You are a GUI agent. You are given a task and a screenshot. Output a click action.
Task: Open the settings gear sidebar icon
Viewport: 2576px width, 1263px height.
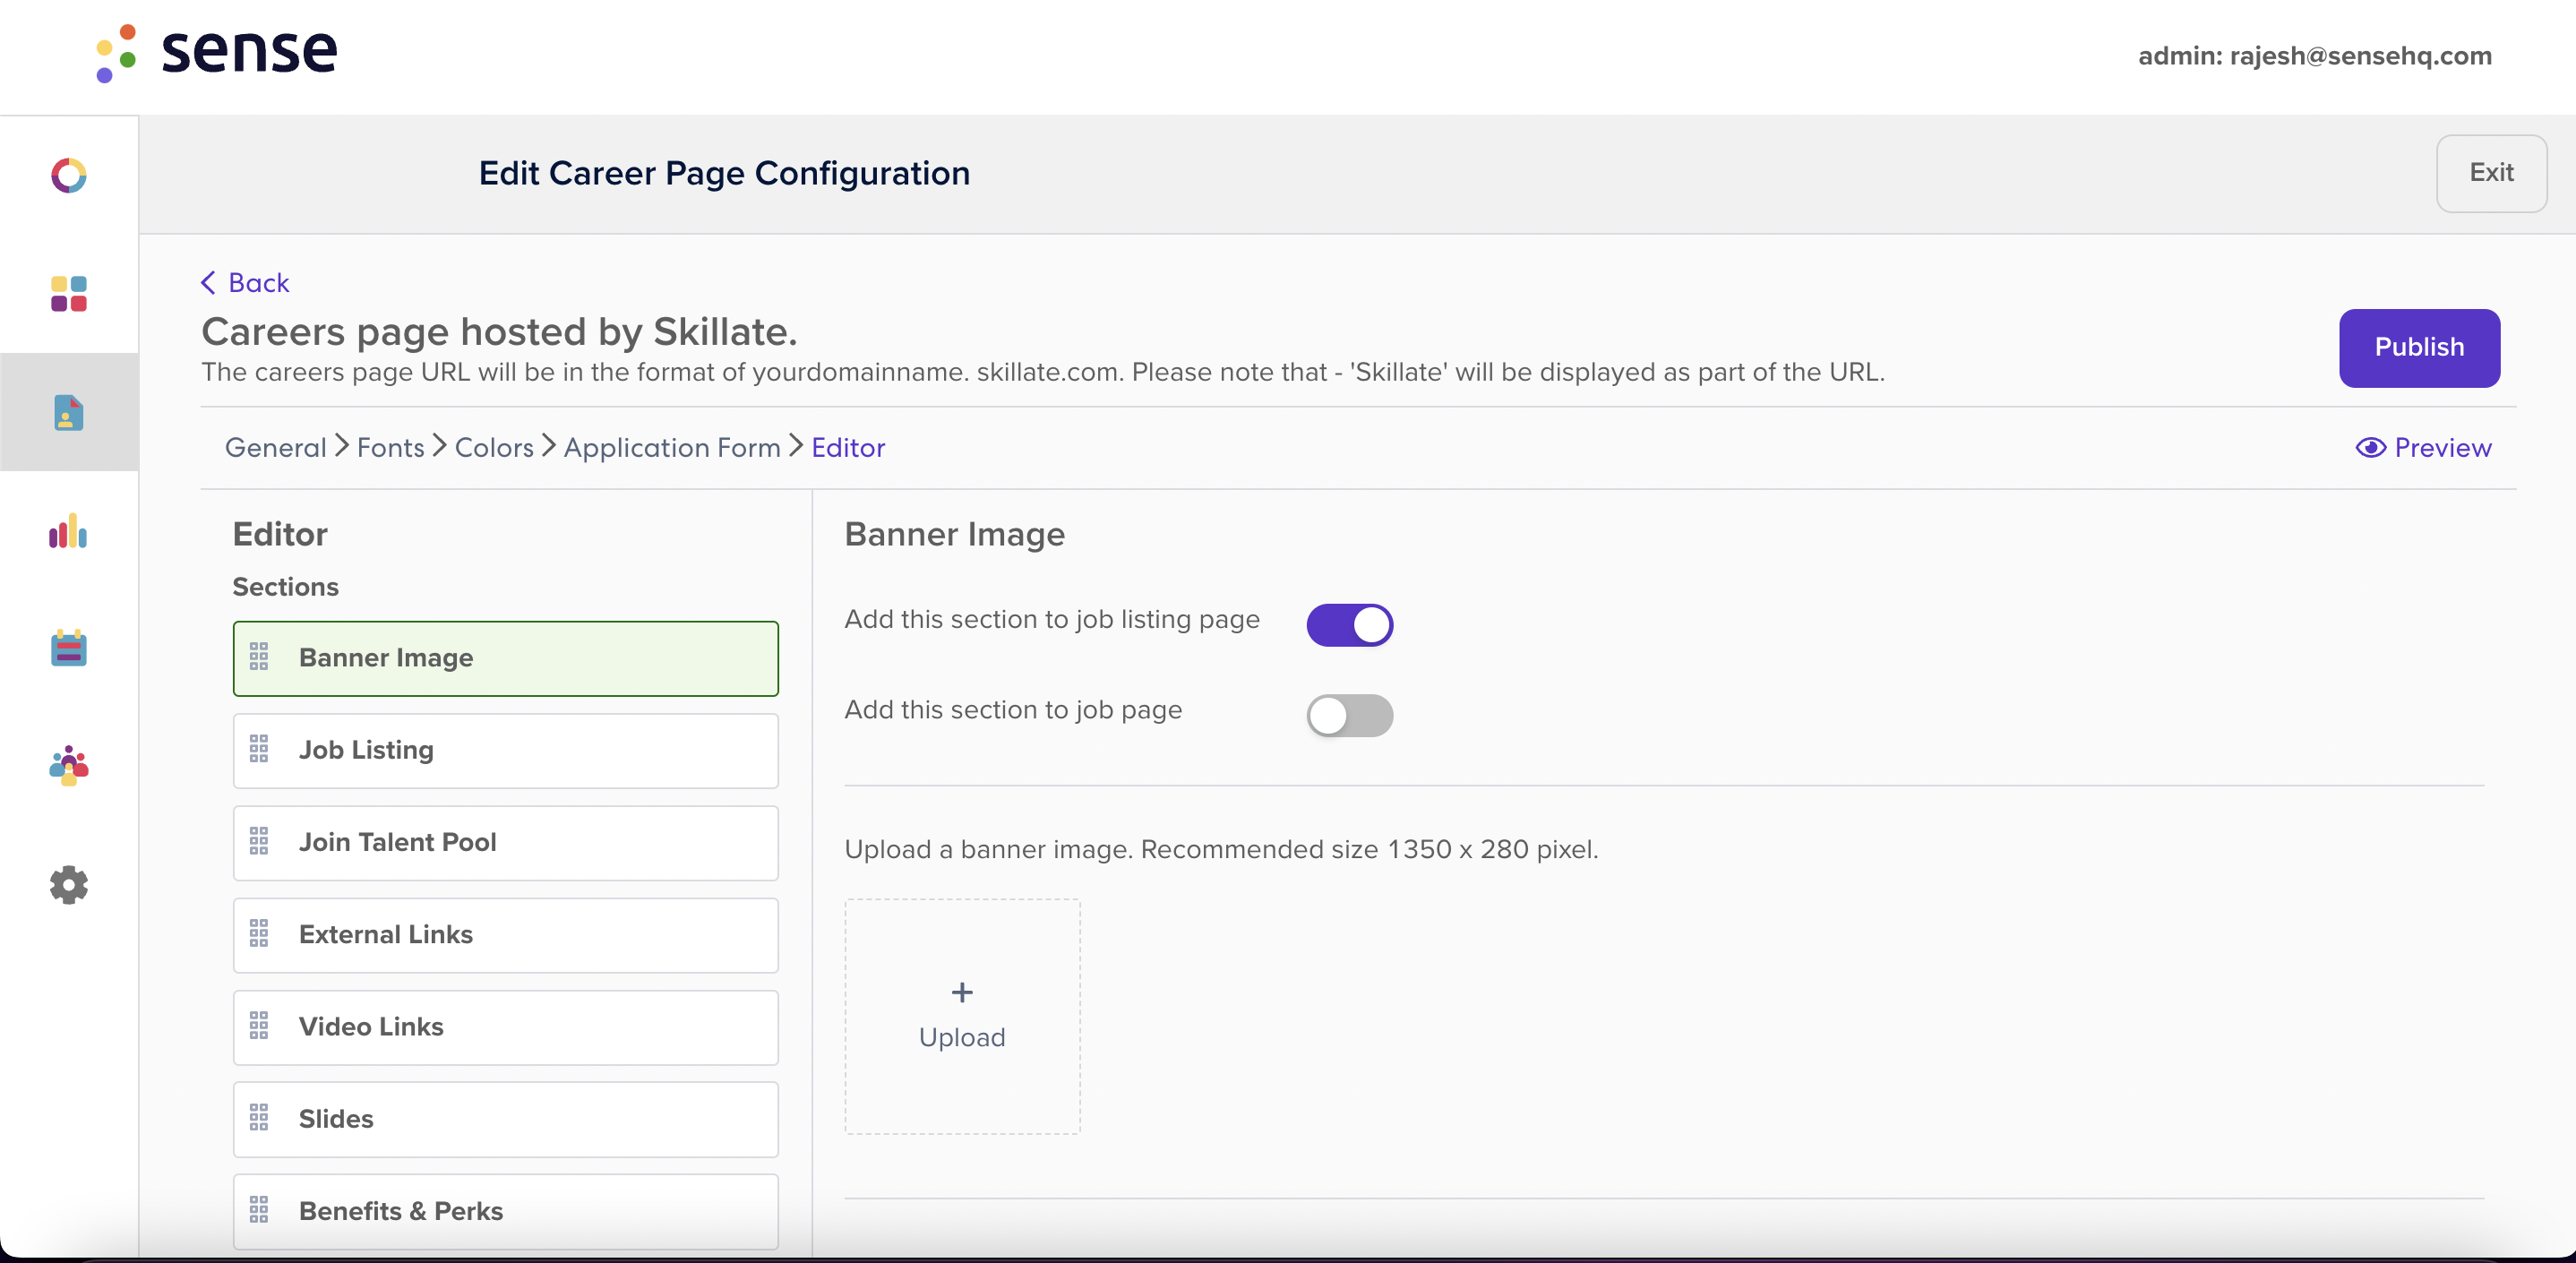69,885
